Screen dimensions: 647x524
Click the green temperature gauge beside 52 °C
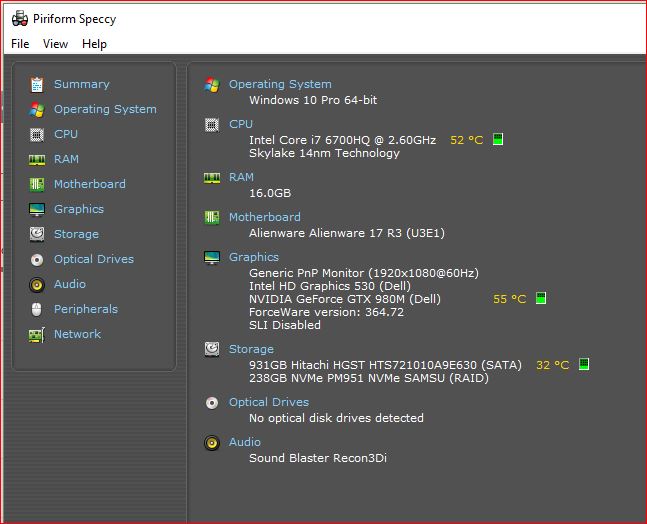tap(498, 139)
